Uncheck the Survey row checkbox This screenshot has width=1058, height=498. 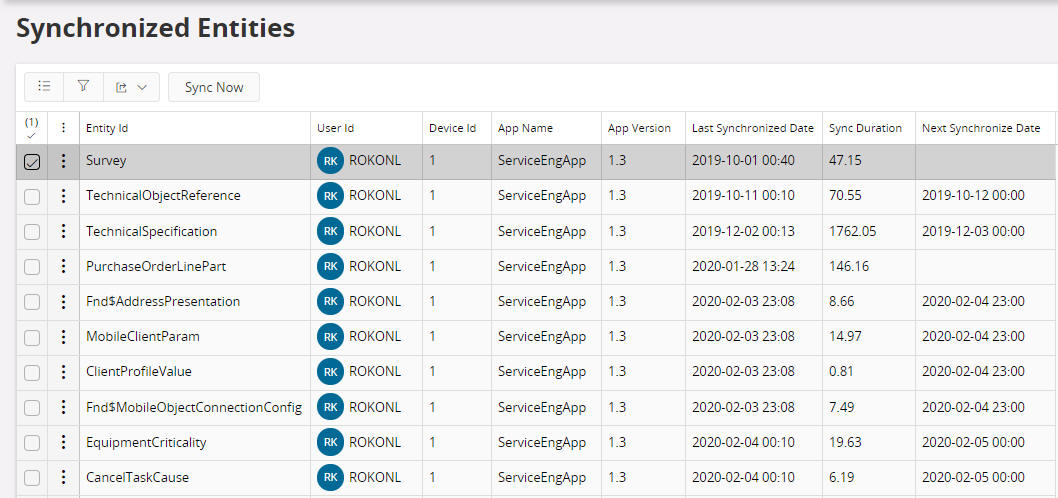pyautogui.click(x=32, y=162)
